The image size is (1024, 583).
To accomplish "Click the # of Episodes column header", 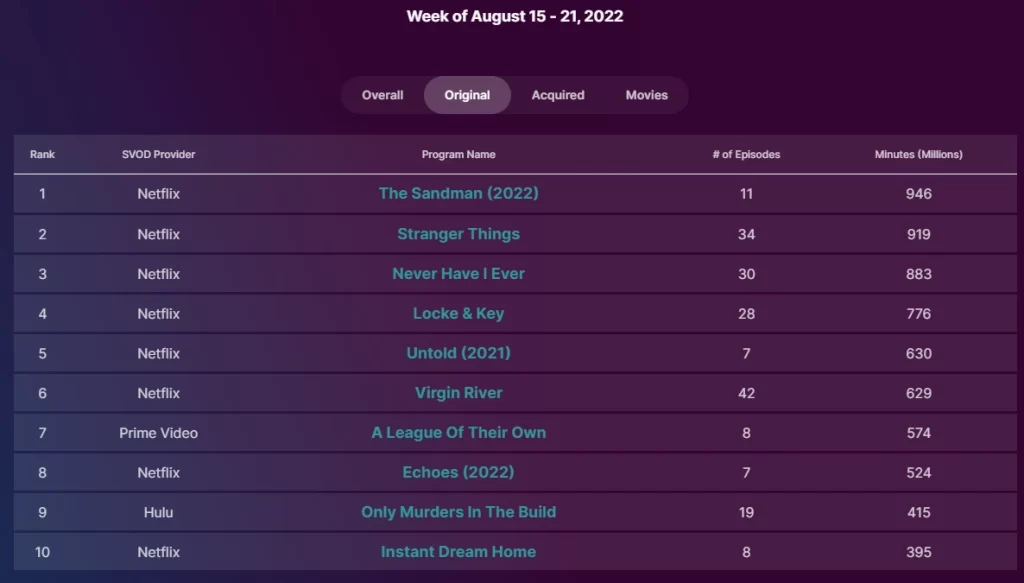I will tap(746, 155).
